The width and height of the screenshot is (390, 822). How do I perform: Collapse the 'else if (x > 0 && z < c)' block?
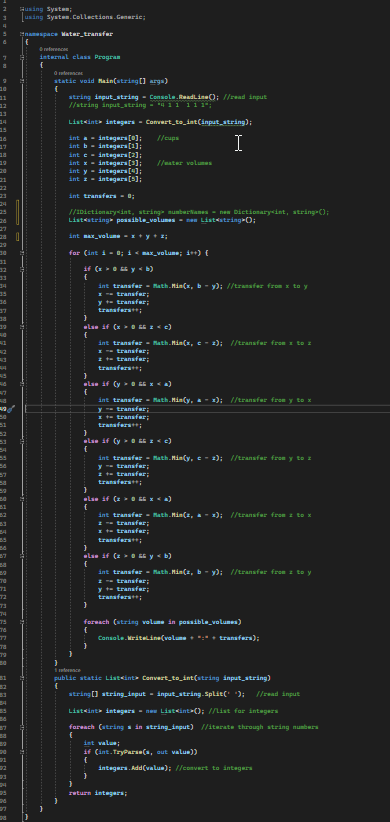click(x=22, y=327)
